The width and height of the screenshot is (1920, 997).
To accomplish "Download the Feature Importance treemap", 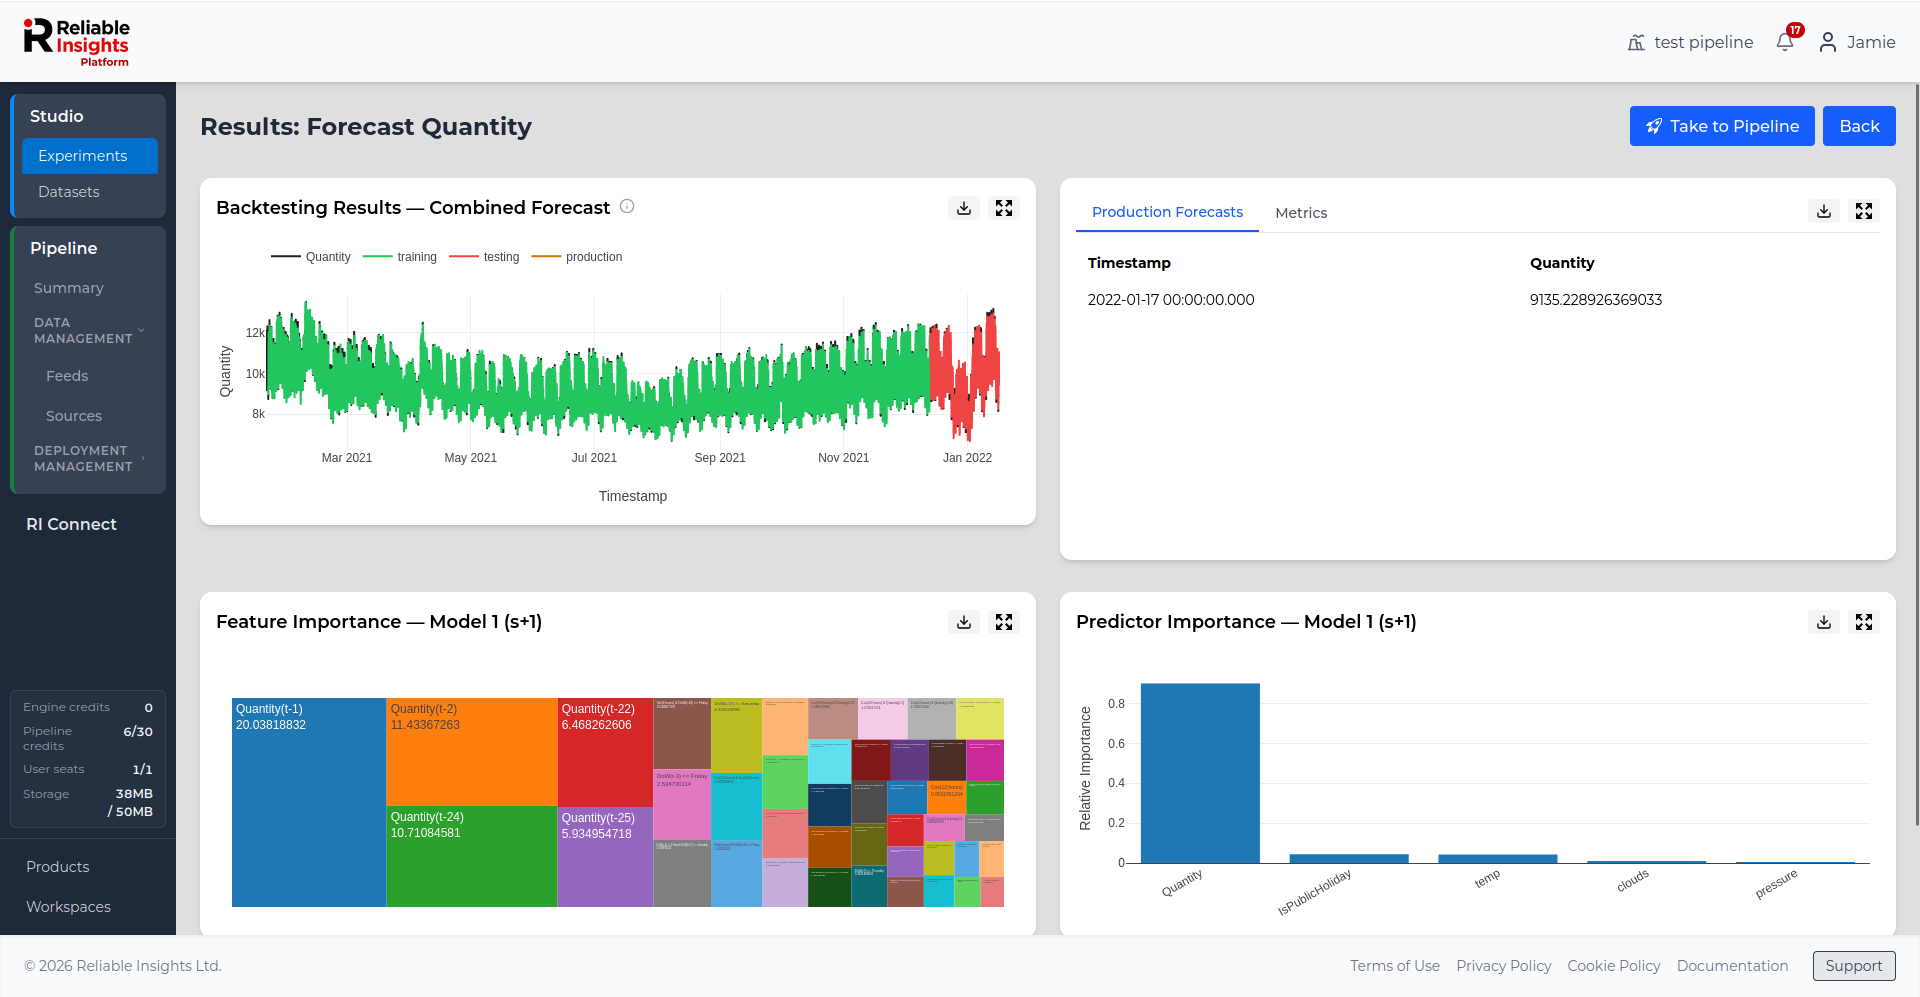I will (x=964, y=622).
